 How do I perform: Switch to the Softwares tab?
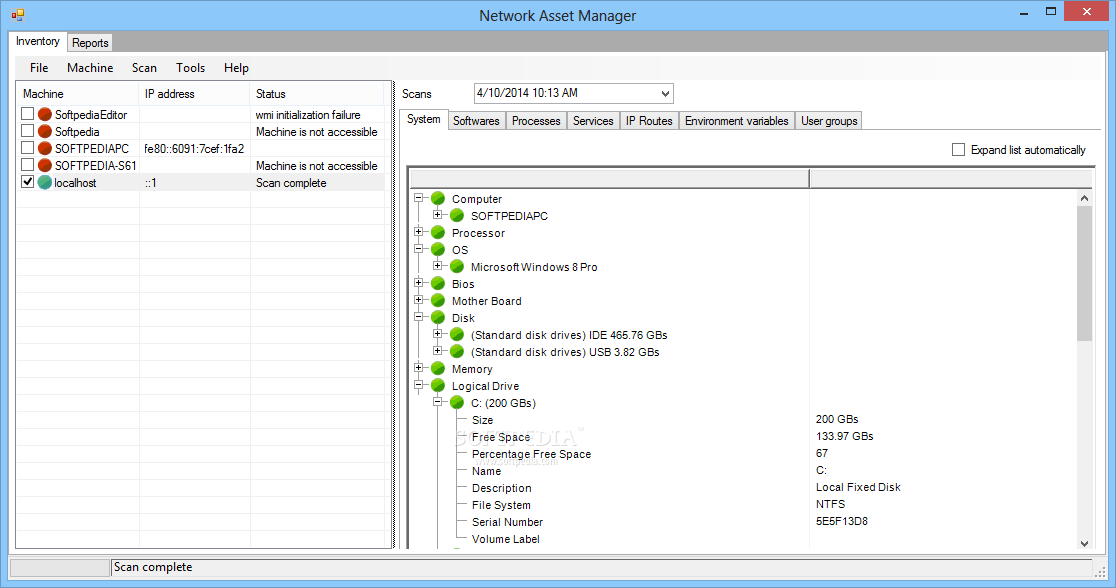click(476, 121)
